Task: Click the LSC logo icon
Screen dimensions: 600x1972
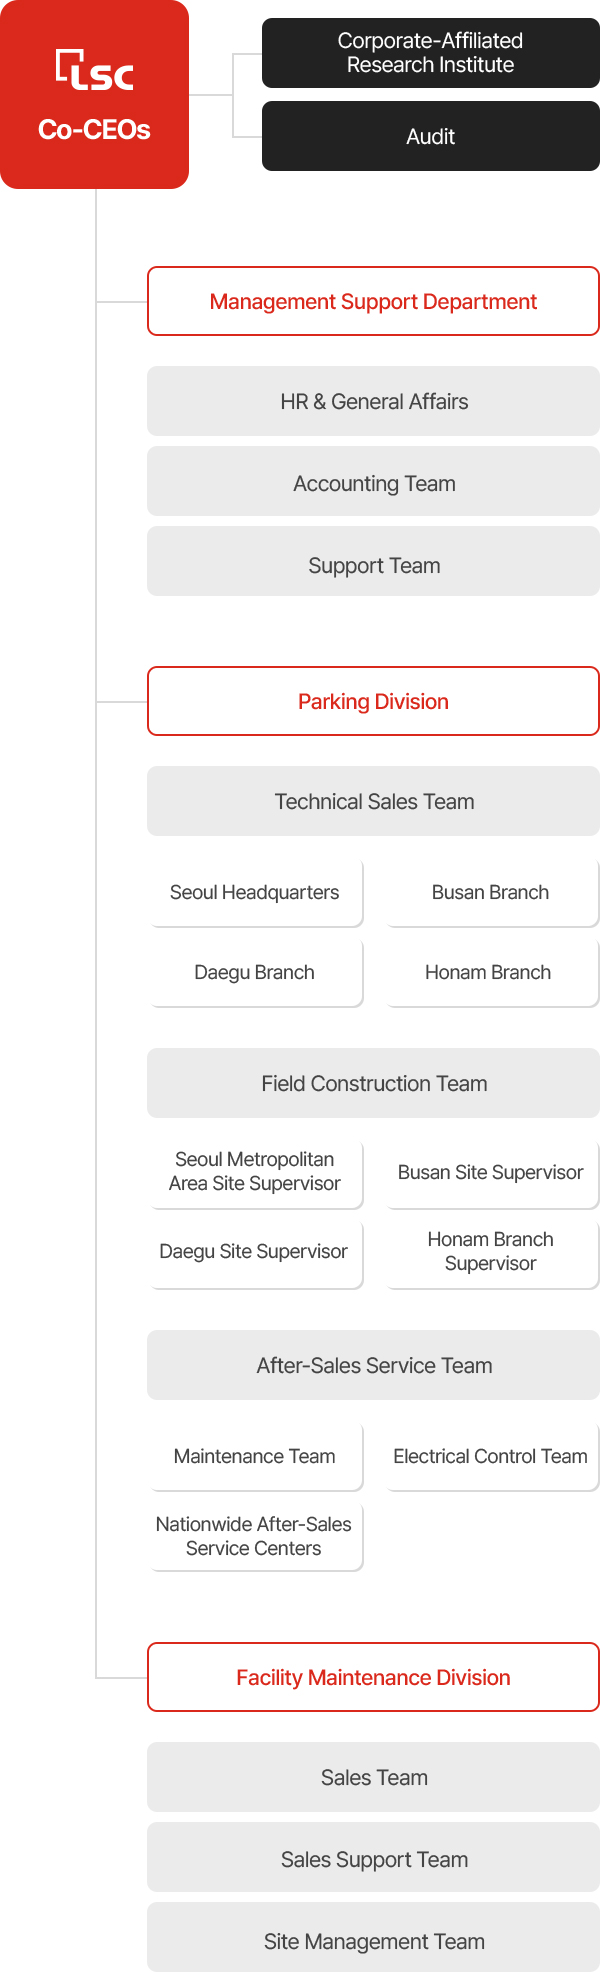Action: click(95, 70)
